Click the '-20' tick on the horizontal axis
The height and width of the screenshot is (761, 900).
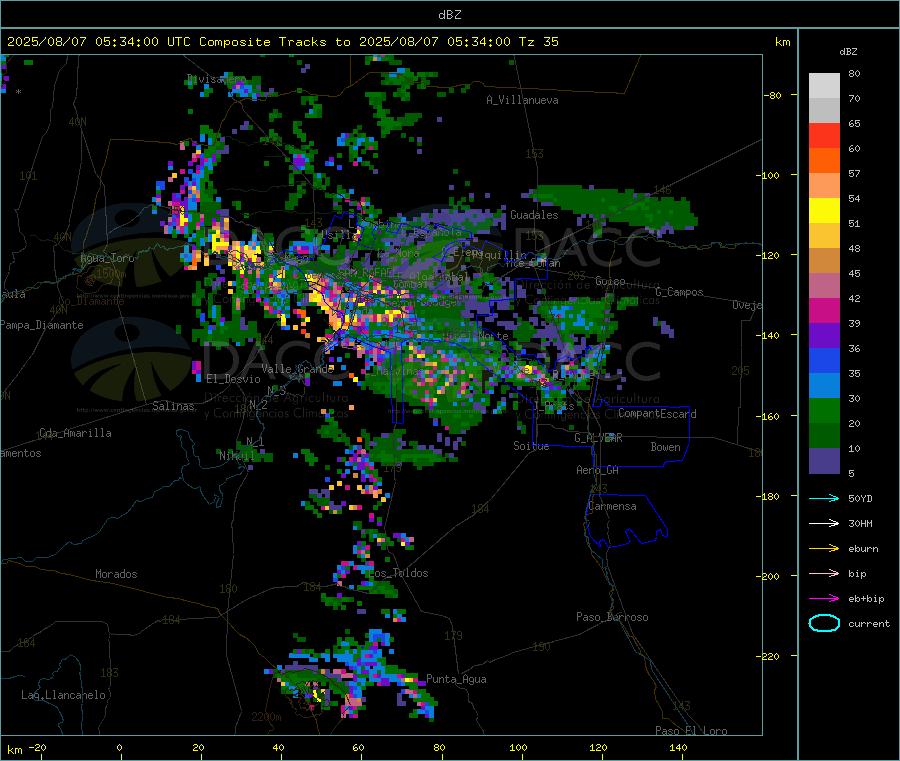tap(37, 747)
